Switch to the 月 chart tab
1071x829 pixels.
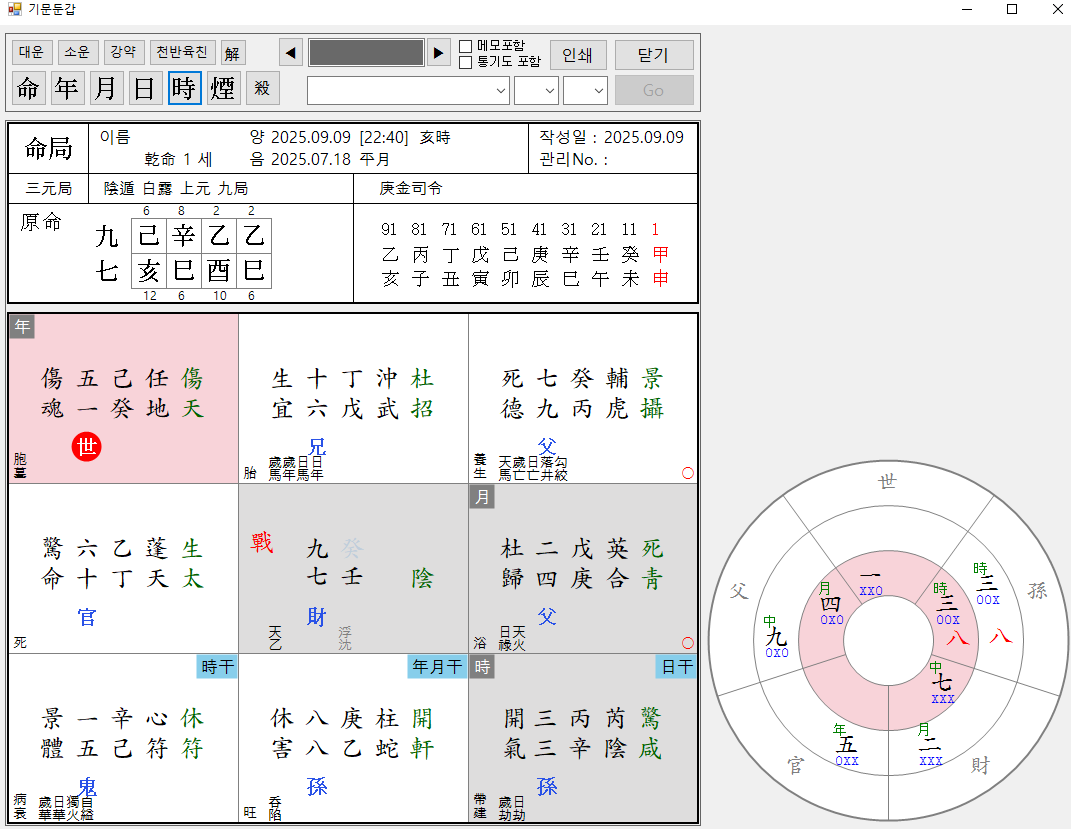(106, 88)
